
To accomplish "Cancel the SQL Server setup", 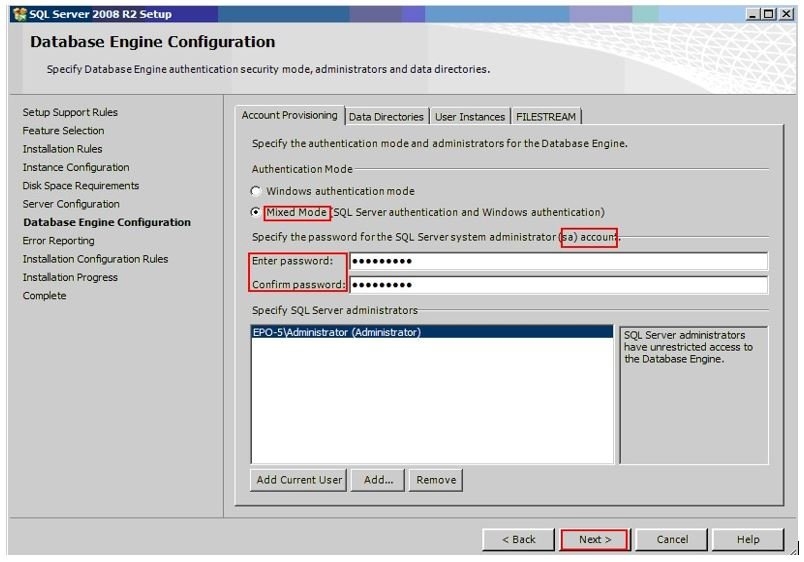I will (672, 540).
